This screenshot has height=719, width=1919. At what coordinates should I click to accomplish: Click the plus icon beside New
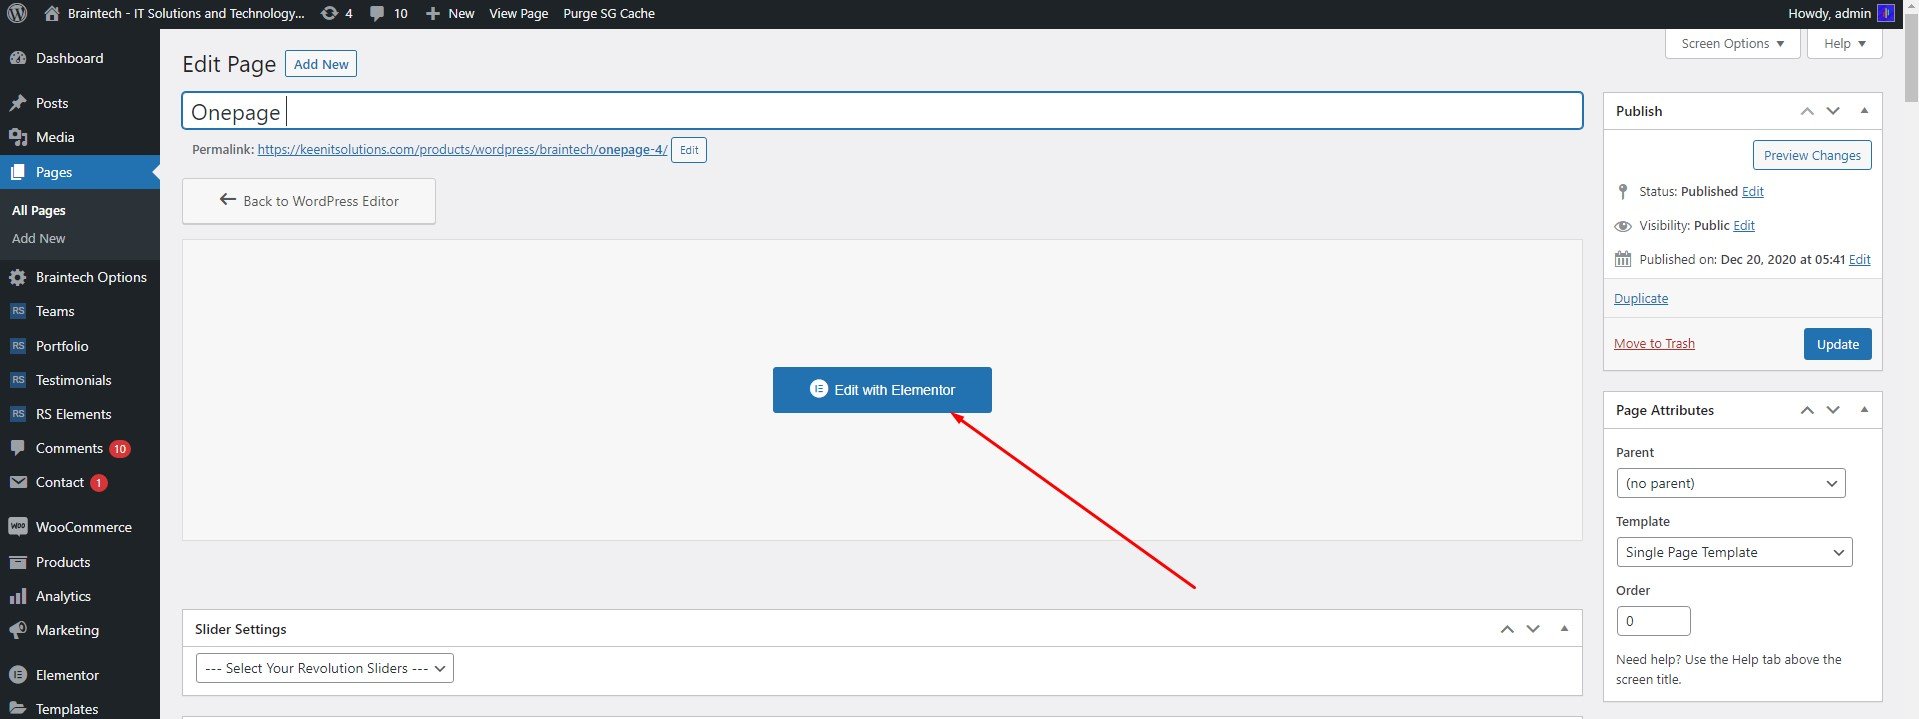(432, 13)
